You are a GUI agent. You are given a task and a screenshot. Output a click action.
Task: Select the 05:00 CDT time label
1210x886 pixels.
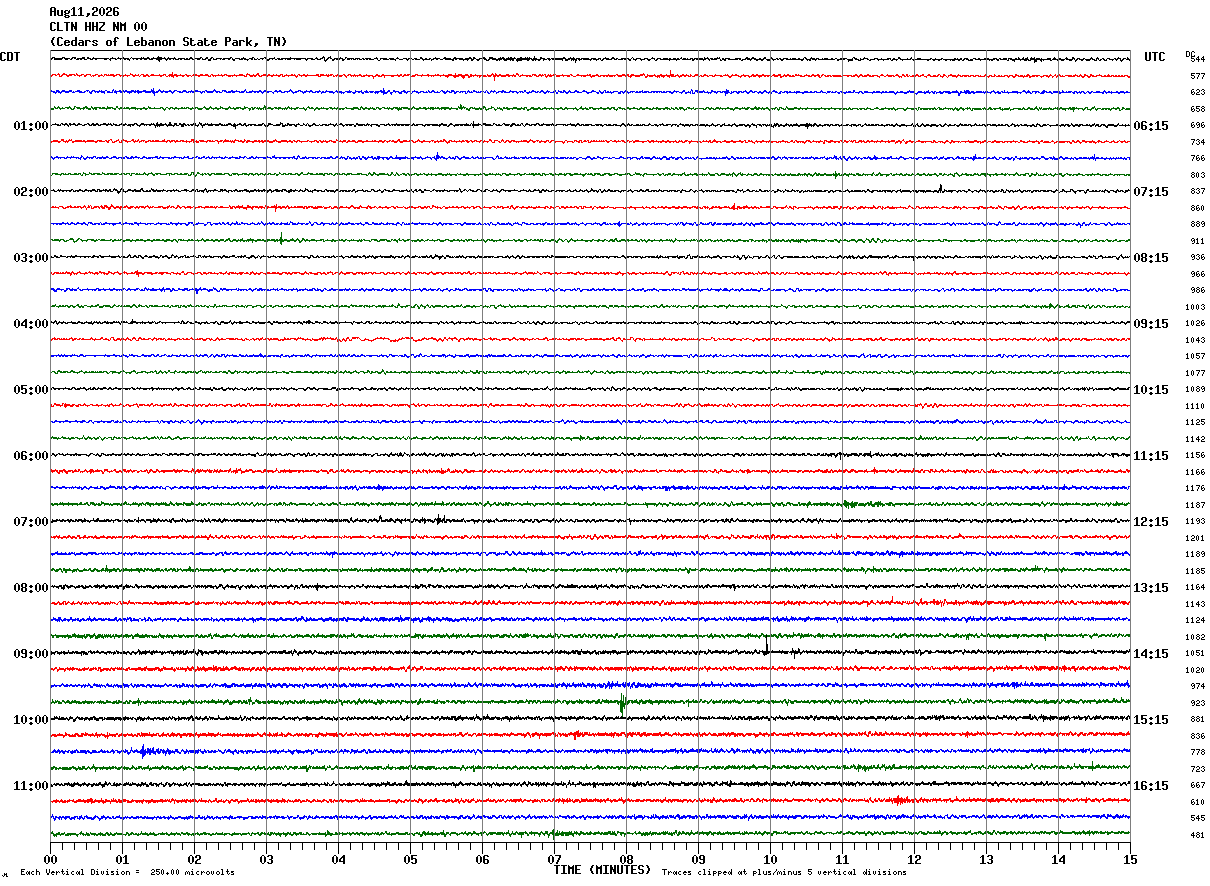point(31,390)
